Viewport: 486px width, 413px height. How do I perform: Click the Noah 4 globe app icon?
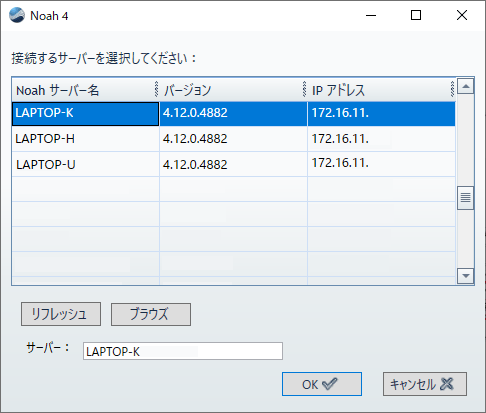click(17, 15)
